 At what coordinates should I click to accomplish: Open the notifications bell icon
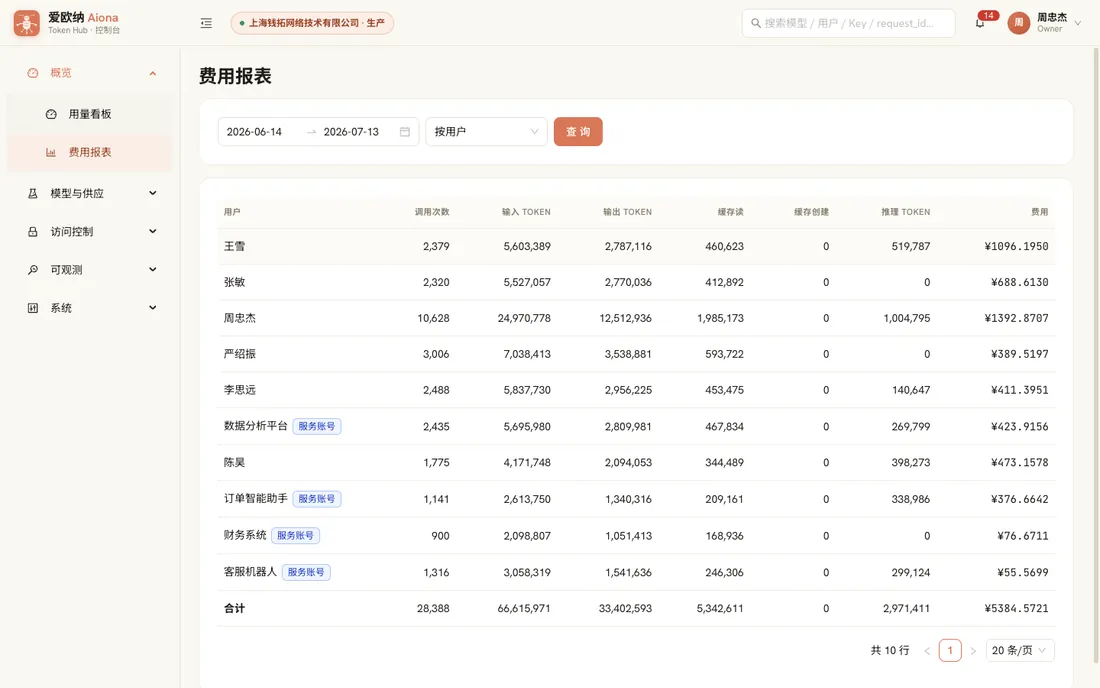(x=980, y=23)
